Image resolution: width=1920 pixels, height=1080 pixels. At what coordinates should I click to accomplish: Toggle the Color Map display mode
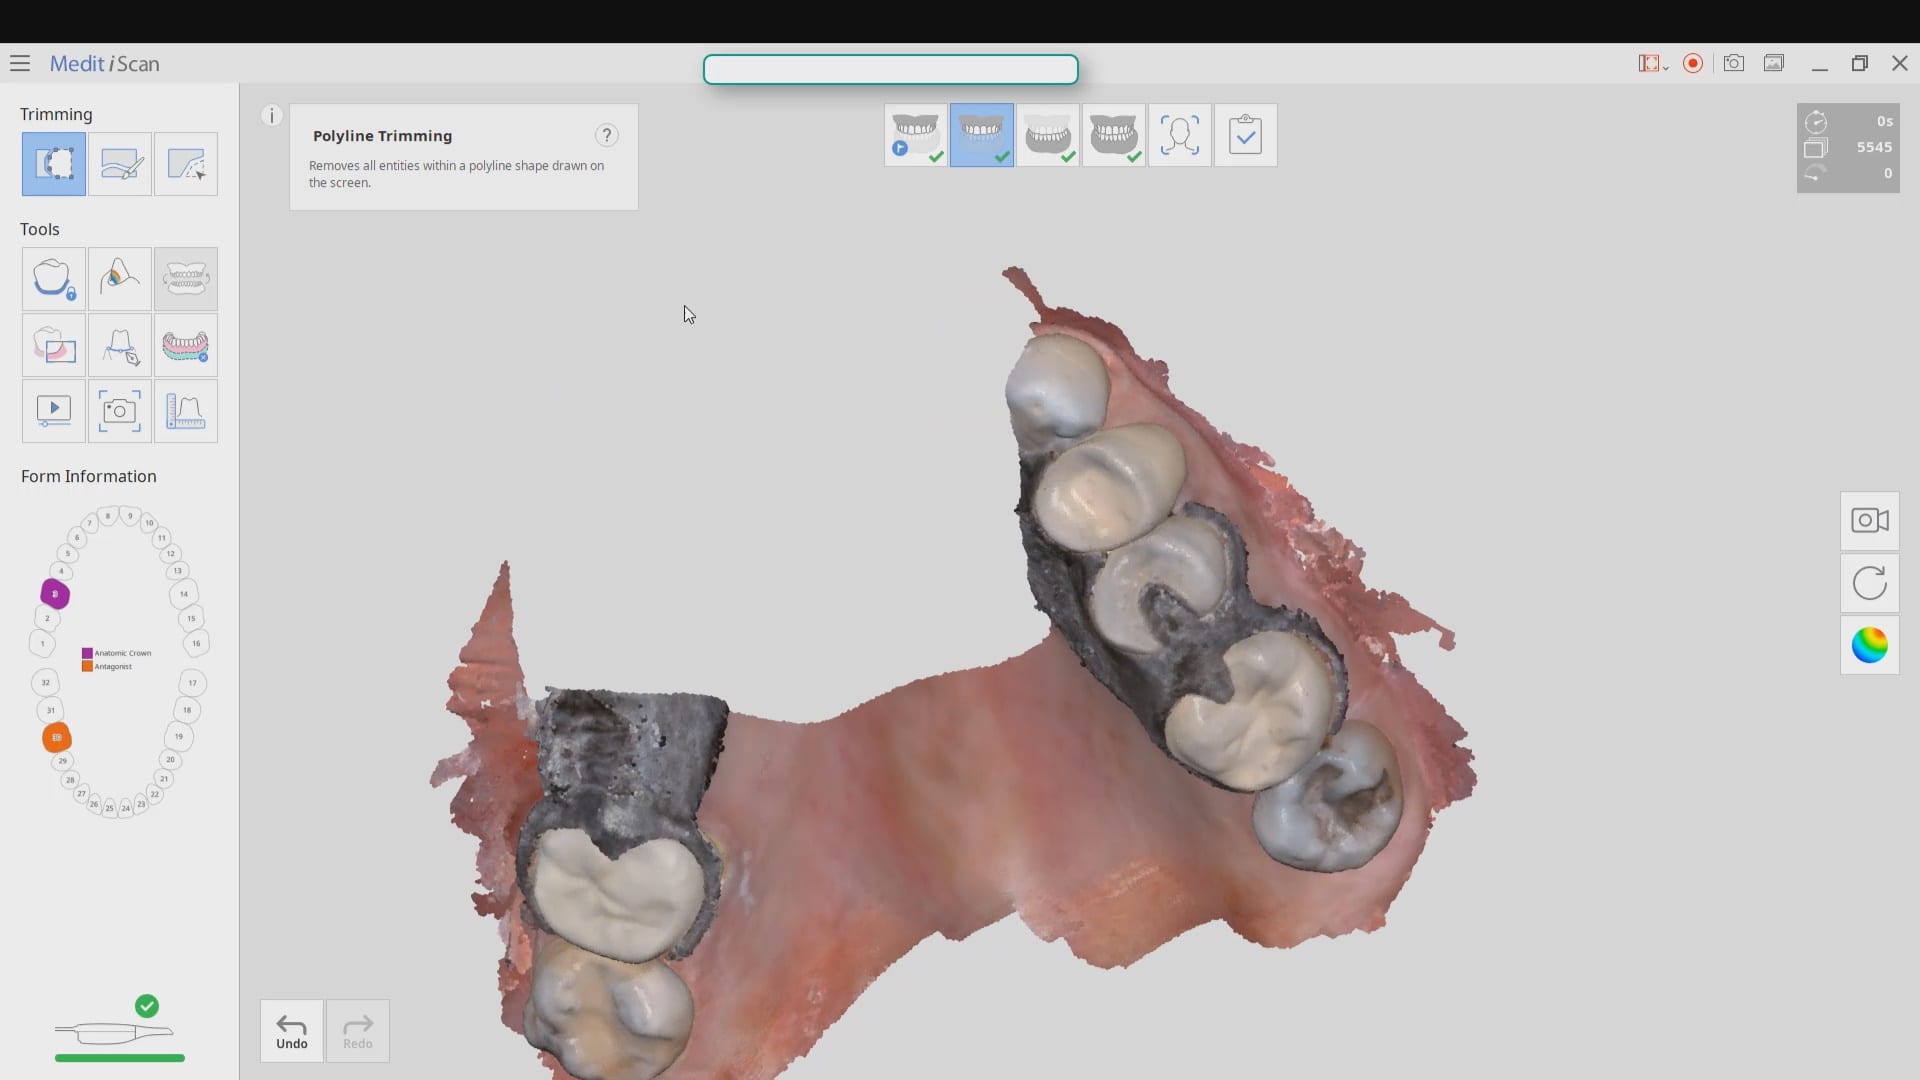[x=1869, y=646]
